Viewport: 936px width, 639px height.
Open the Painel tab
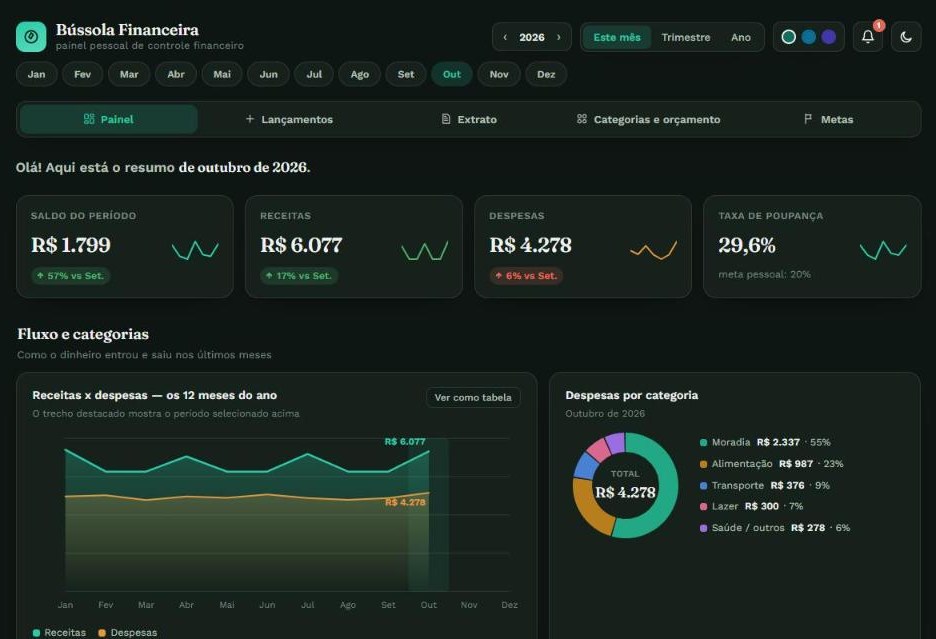point(109,119)
